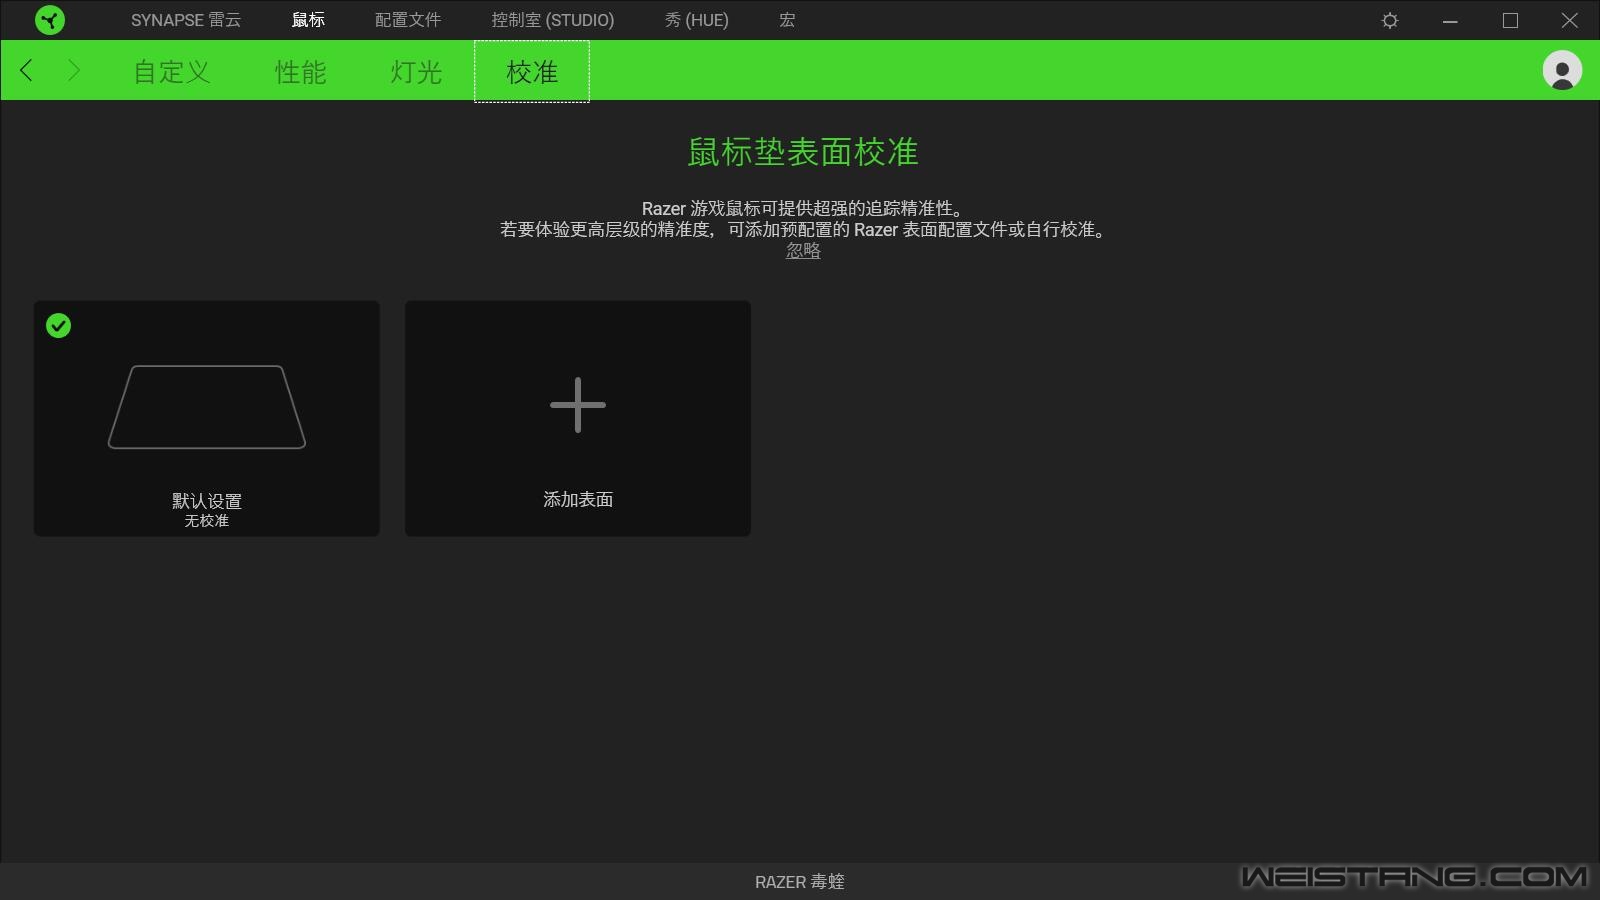1600x900 pixels.
Task: Click the 无校准 text
Action: (207, 521)
